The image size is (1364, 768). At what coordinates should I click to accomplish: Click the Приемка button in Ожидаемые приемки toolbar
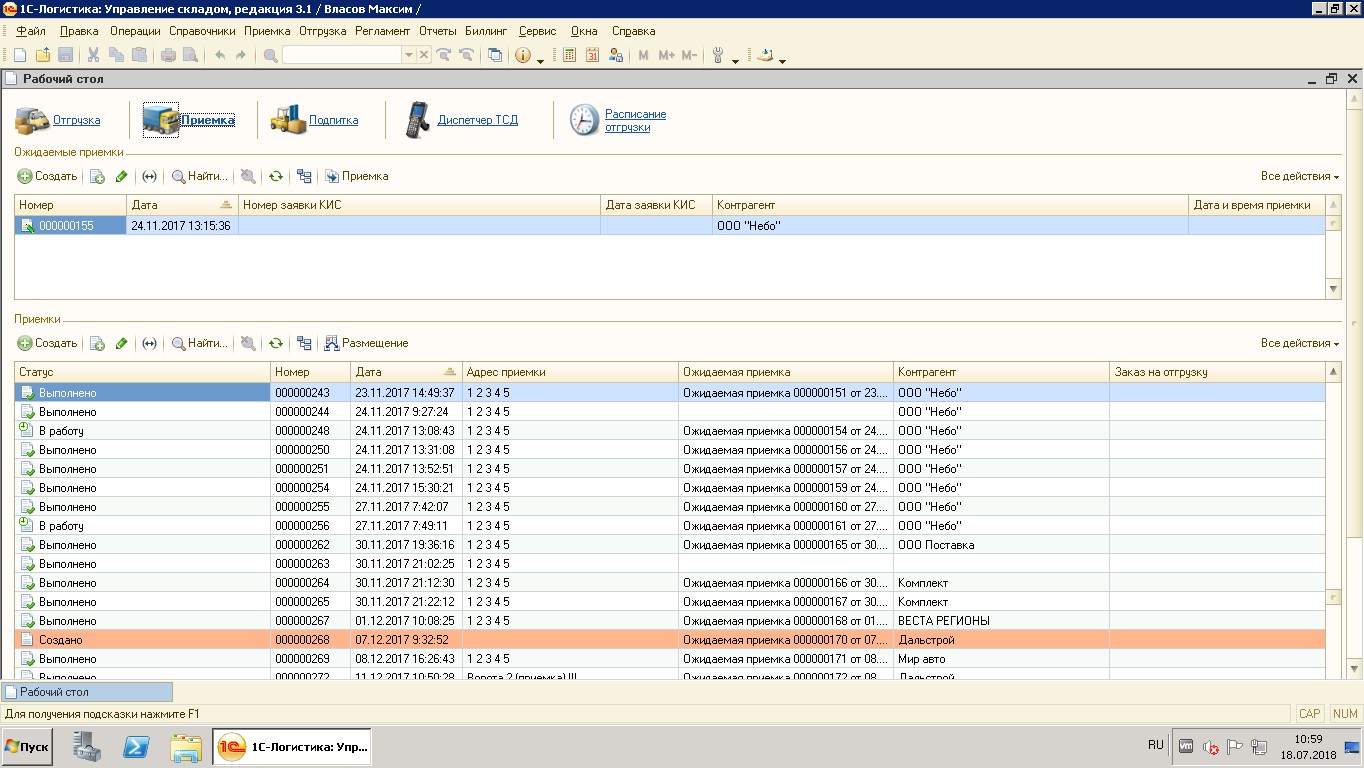pyautogui.click(x=357, y=176)
